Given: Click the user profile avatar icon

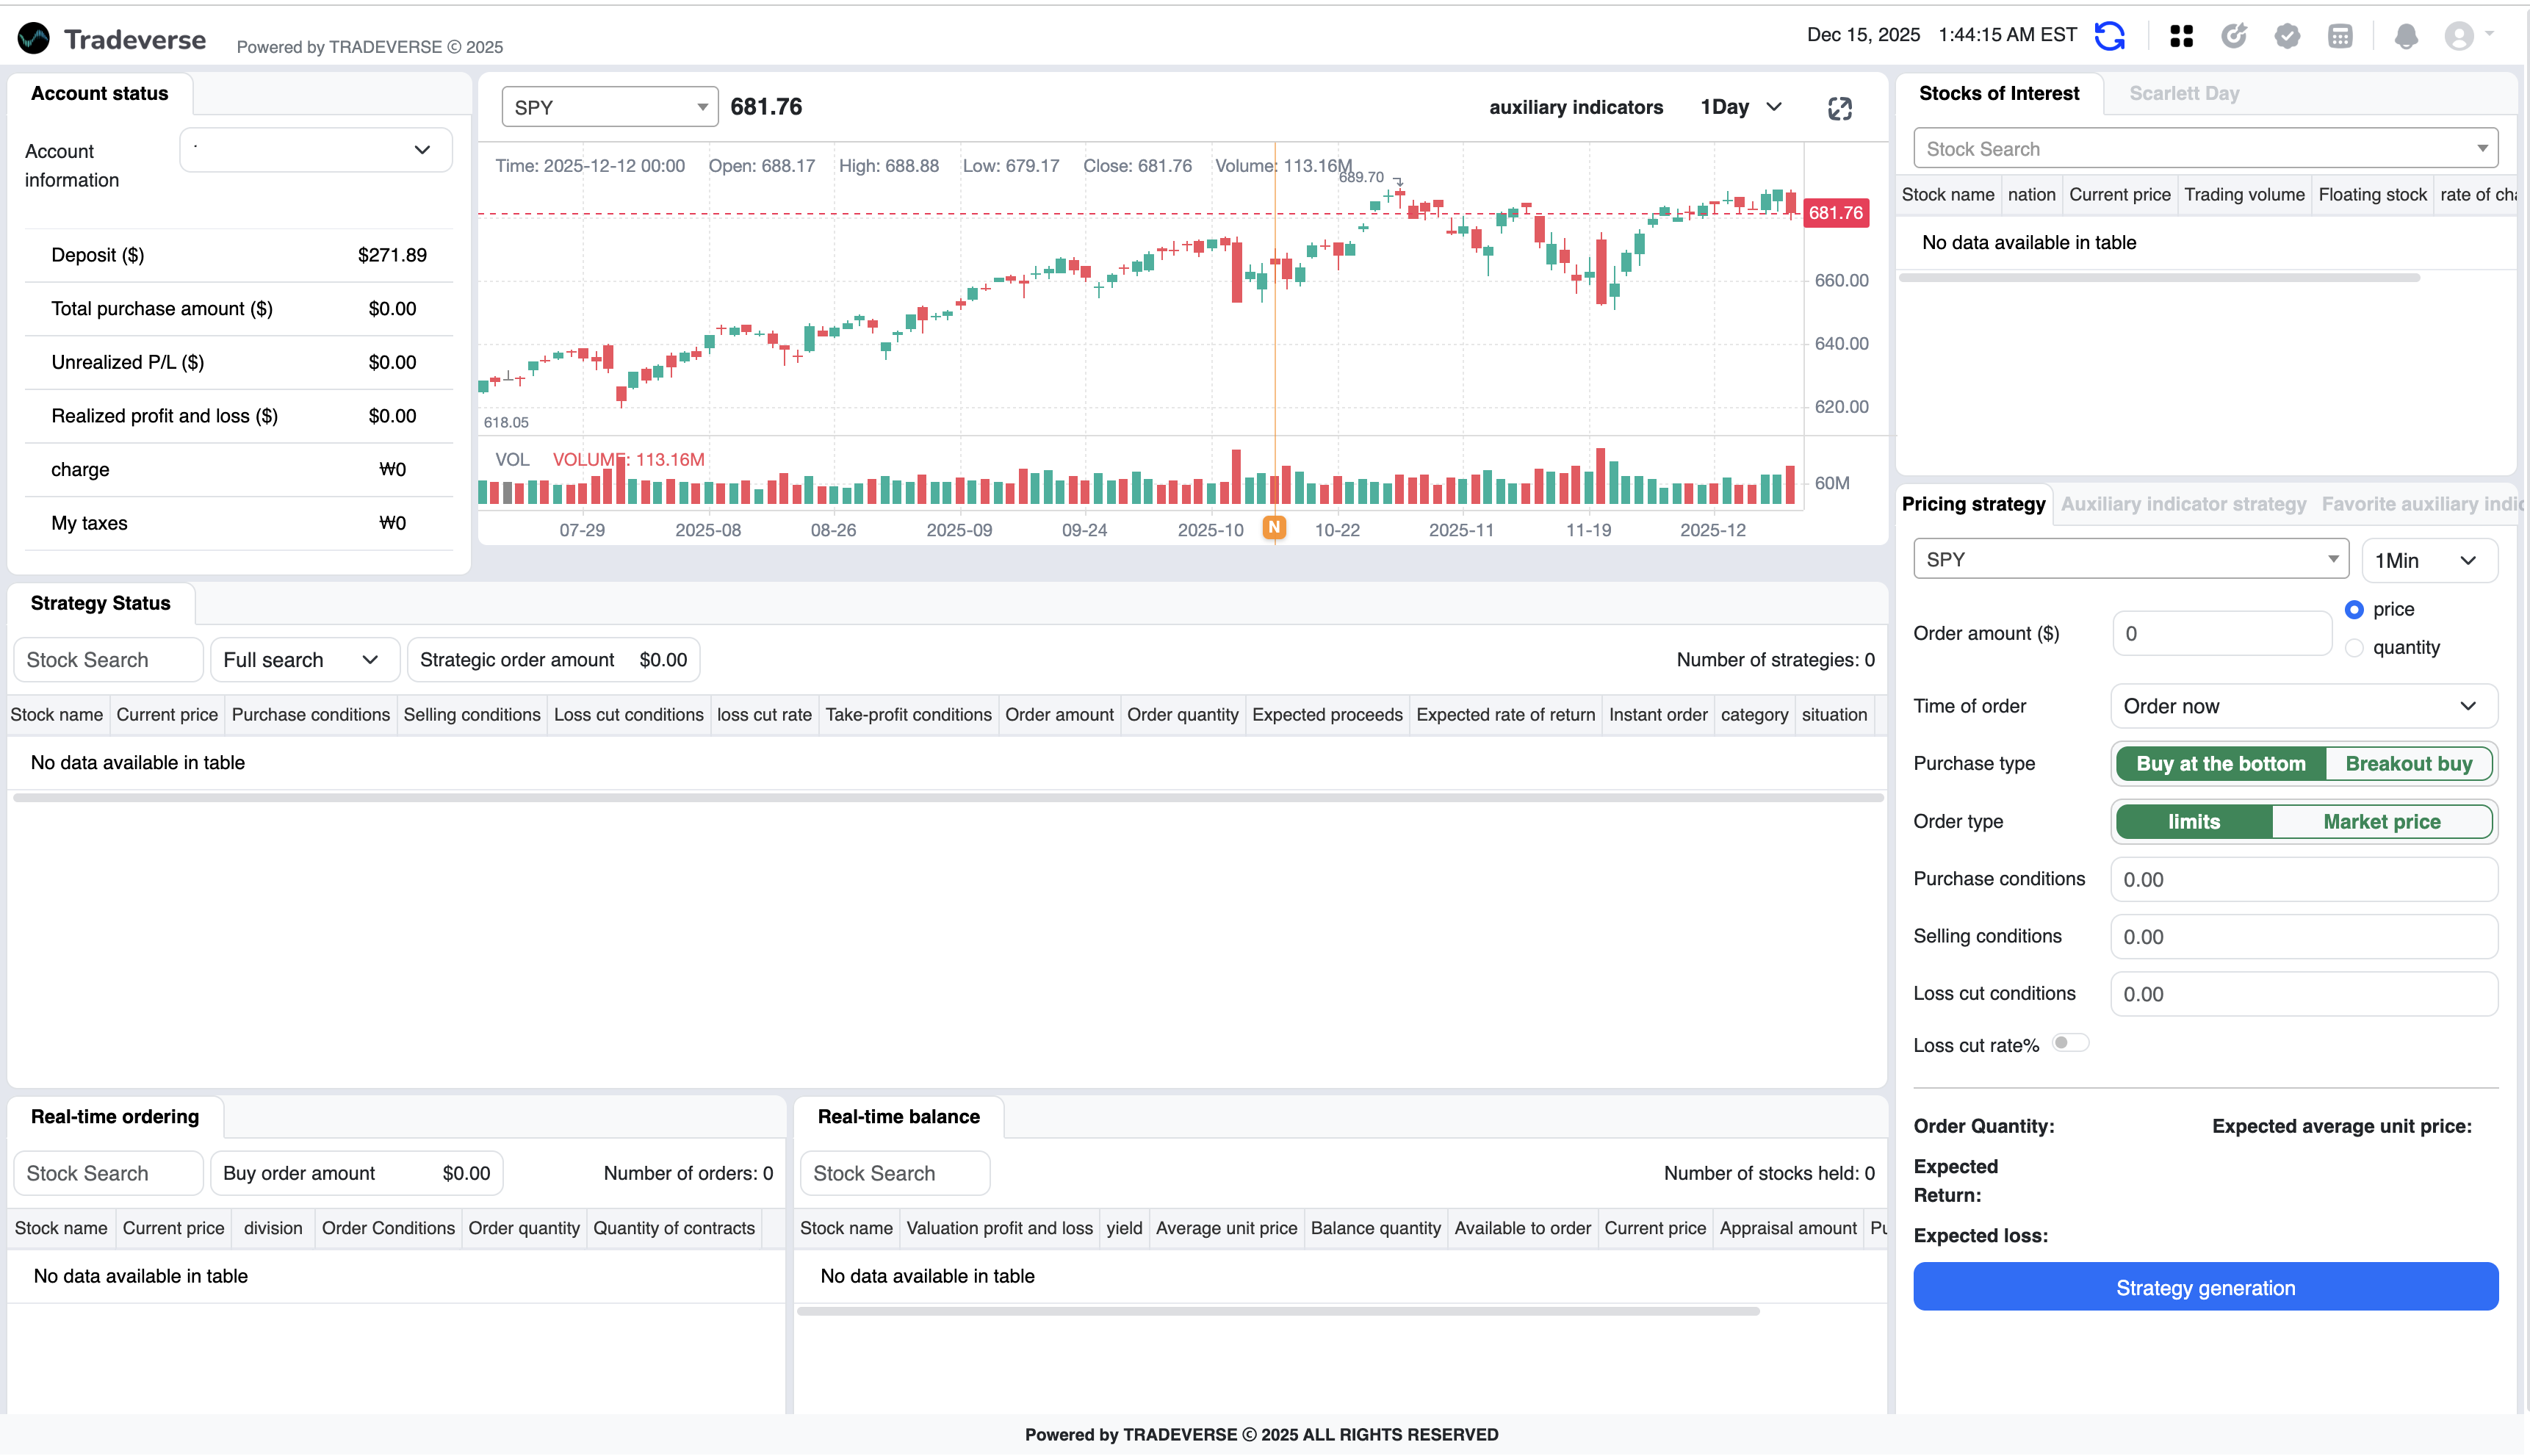Looking at the screenshot, I should click(x=2462, y=35).
